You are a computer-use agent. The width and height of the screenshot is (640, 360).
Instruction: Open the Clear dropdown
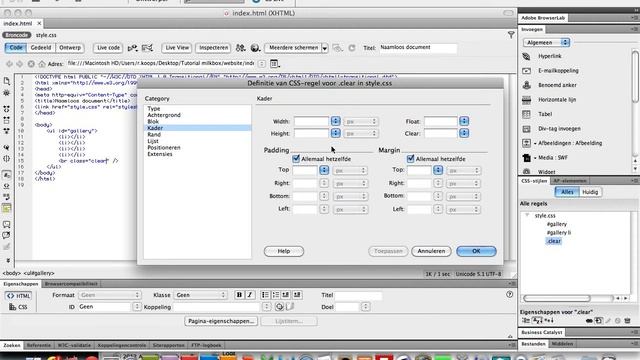(x=464, y=133)
